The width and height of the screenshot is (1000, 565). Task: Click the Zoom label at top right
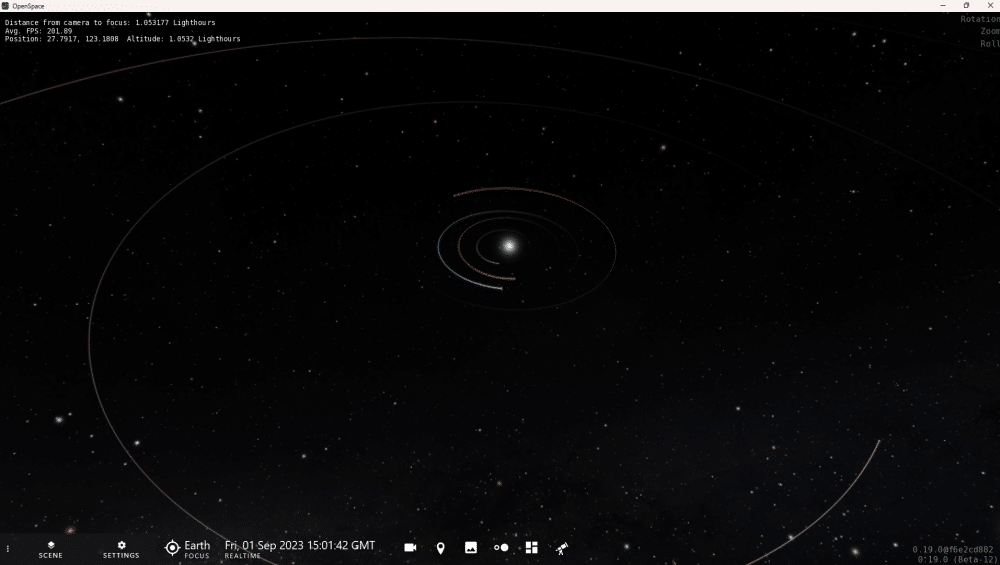tap(990, 31)
